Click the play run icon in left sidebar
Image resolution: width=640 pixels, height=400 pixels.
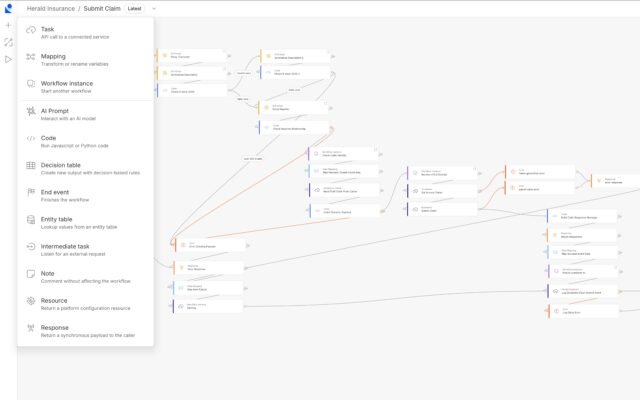tap(9, 59)
